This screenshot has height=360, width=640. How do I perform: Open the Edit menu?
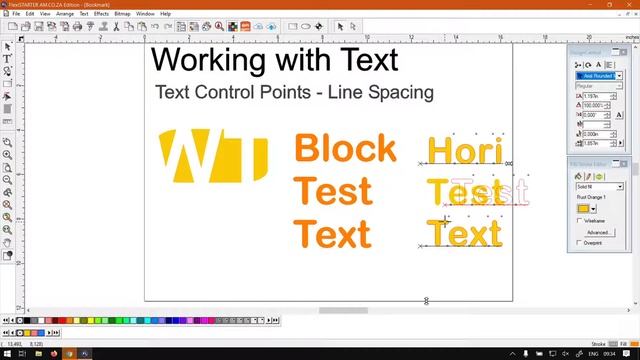coord(30,14)
